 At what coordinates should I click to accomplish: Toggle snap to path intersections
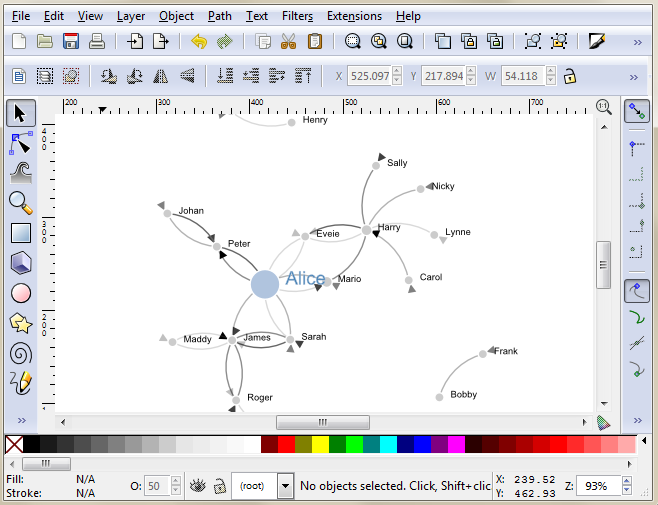[637, 343]
